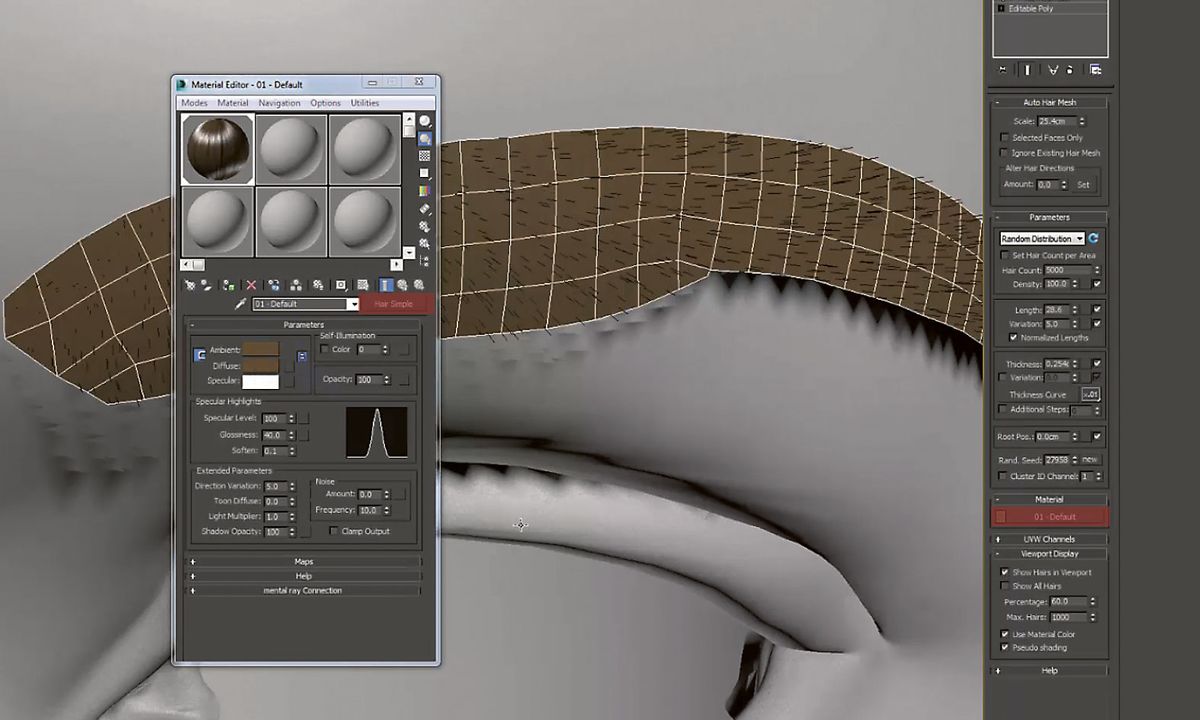Image resolution: width=1200 pixels, height=720 pixels.
Task: Click refresh icon beside Random Distribution
Action: [1093, 239]
